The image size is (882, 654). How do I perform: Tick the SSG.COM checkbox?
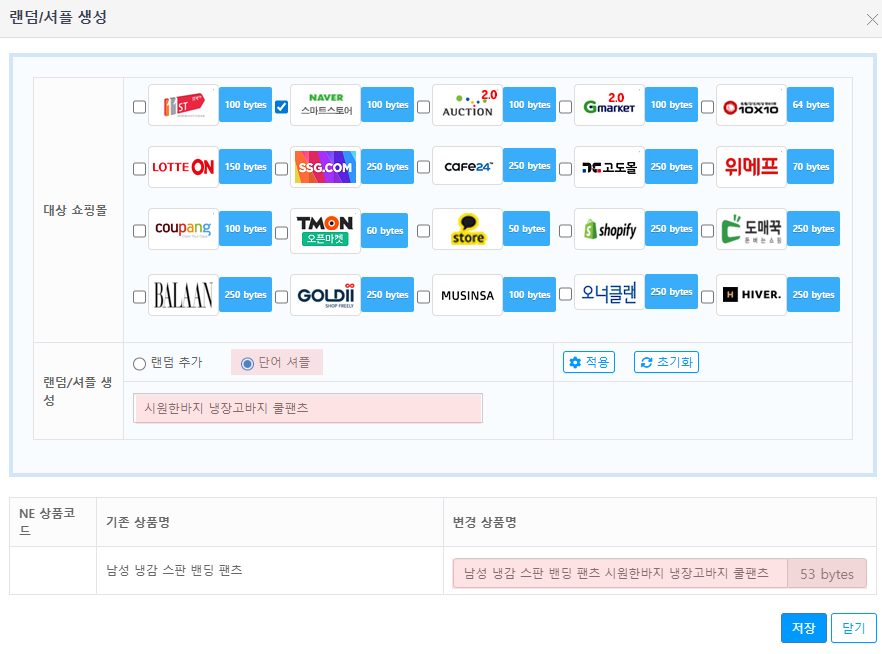282,169
